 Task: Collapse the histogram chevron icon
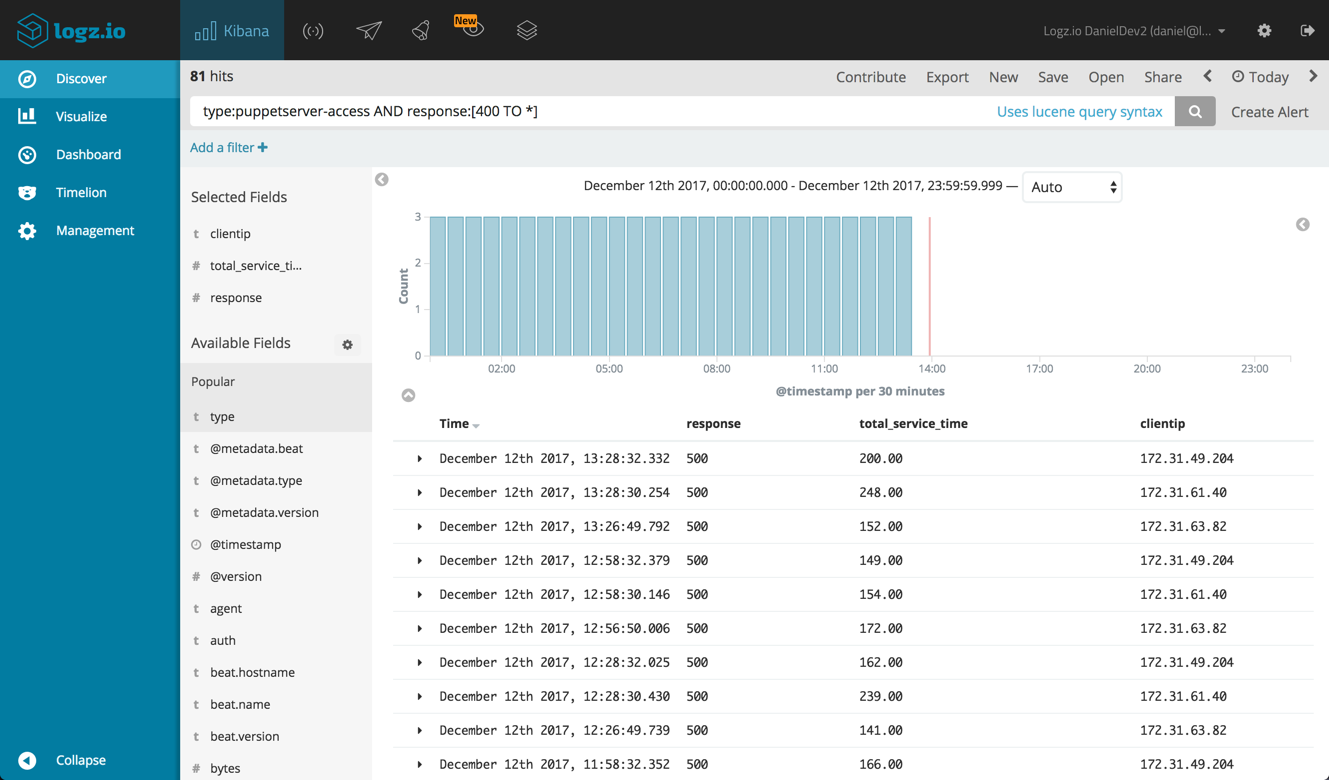pyautogui.click(x=408, y=396)
